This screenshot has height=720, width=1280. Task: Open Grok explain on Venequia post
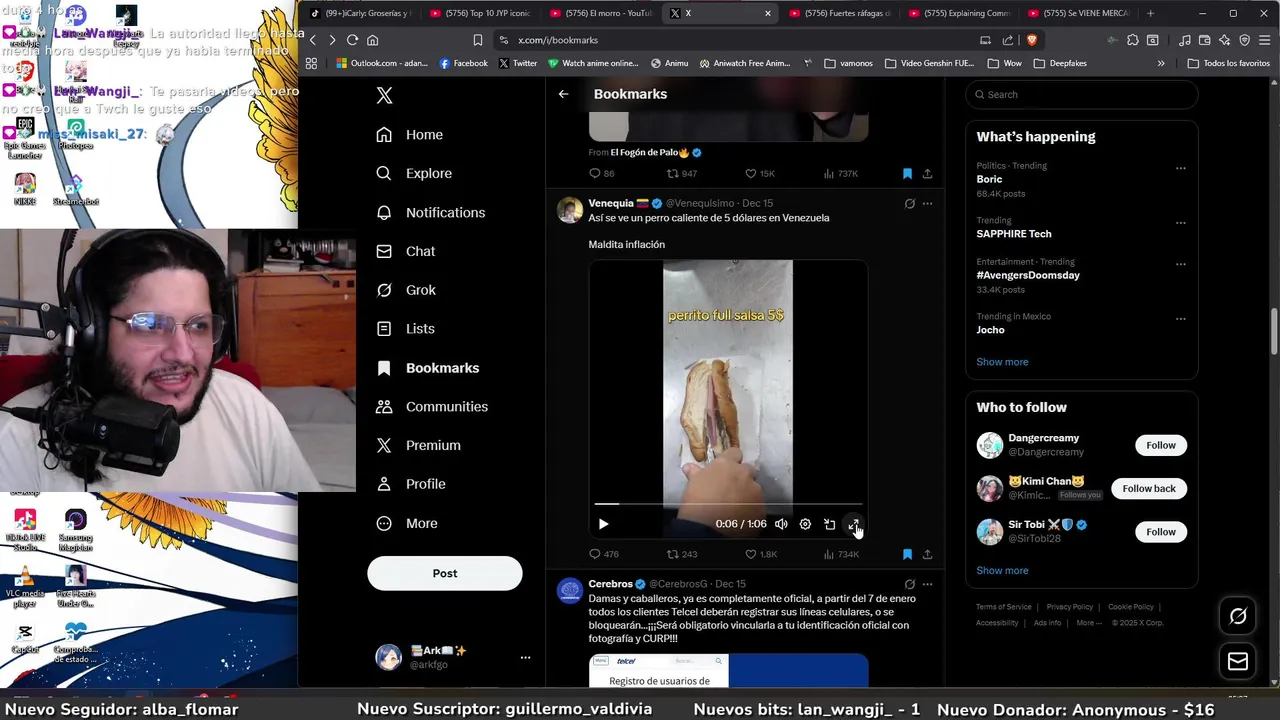click(909, 204)
